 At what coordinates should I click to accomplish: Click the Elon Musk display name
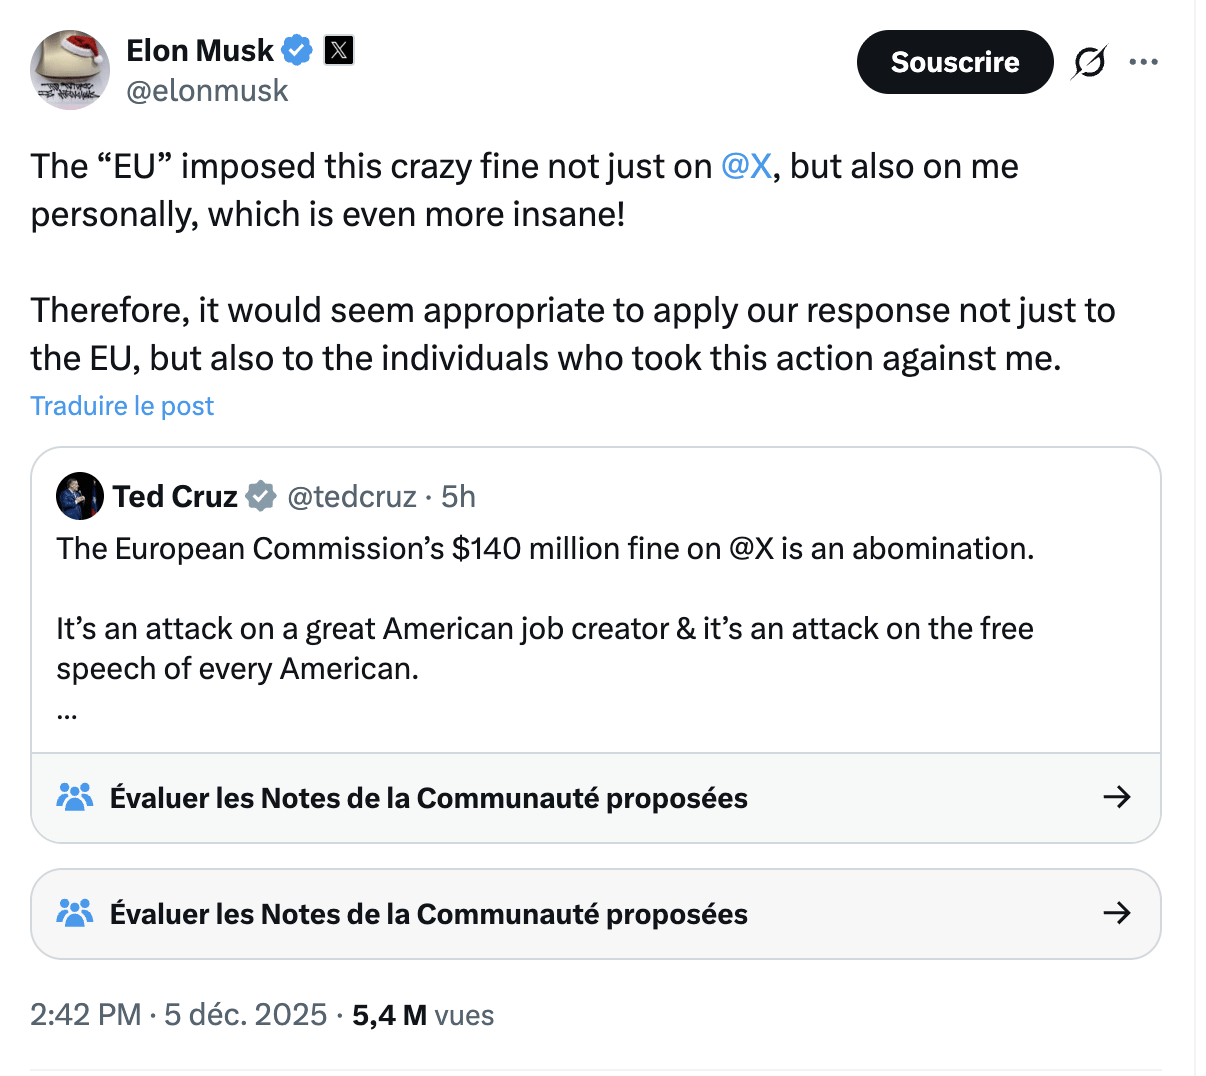click(x=200, y=50)
